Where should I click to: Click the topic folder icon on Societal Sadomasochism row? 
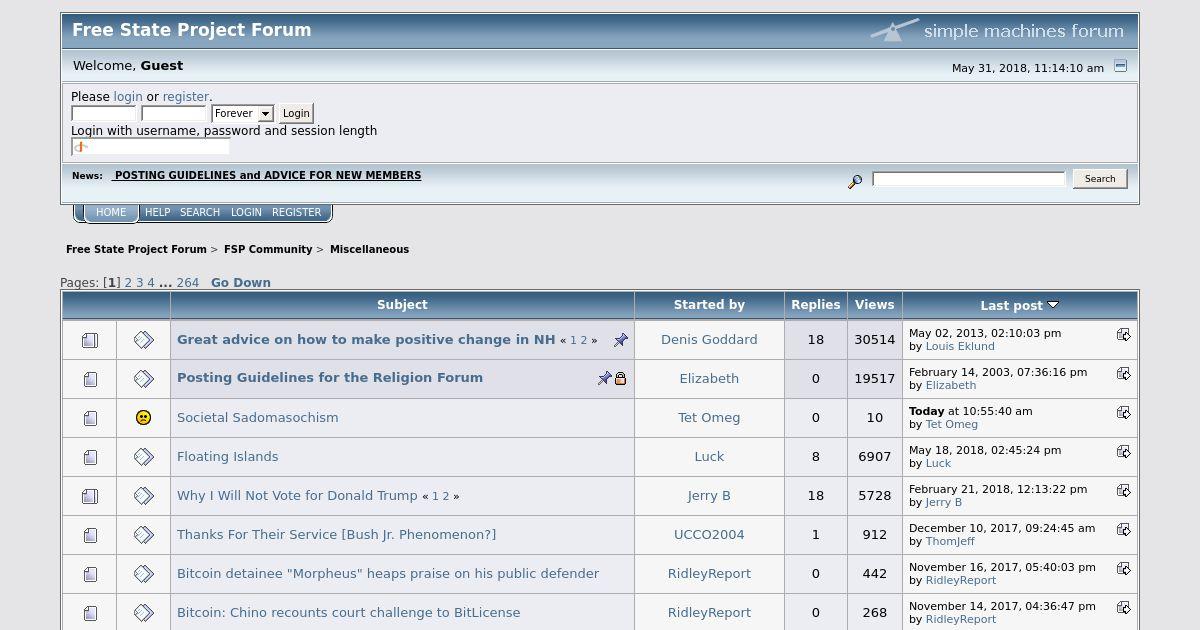[90, 418]
